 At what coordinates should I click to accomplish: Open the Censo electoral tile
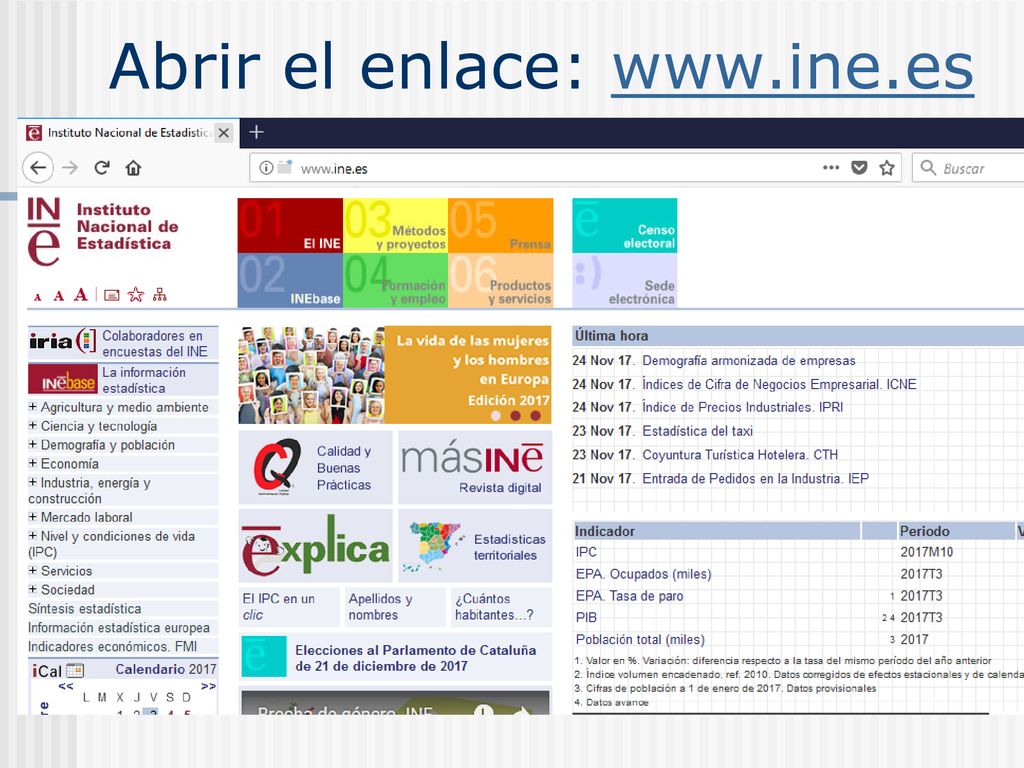[624, 225]
